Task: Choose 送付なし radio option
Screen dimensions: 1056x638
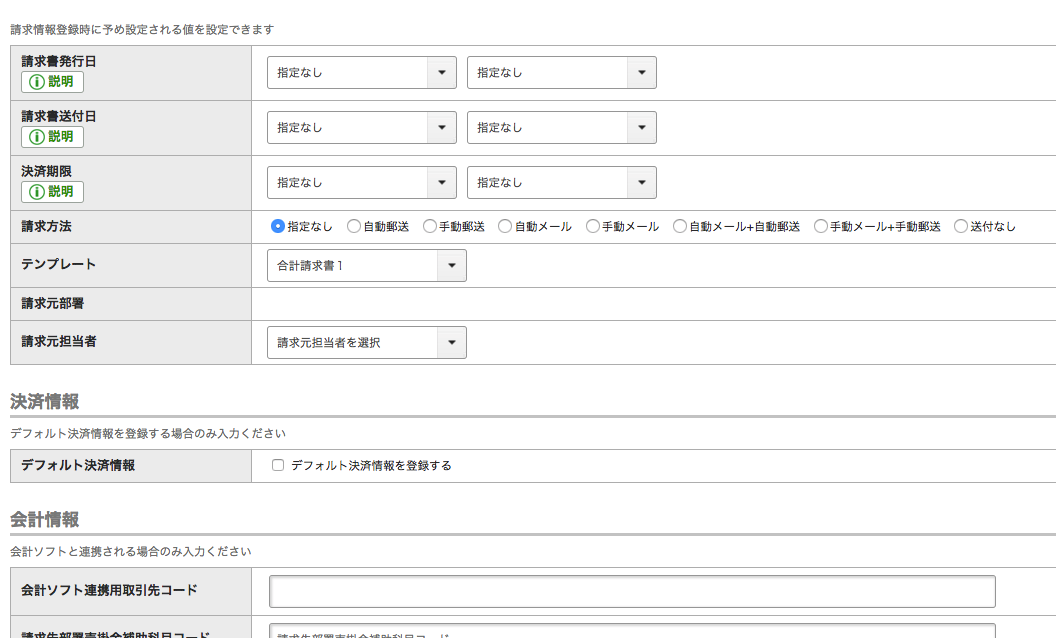Action: [x=961, y=227]
